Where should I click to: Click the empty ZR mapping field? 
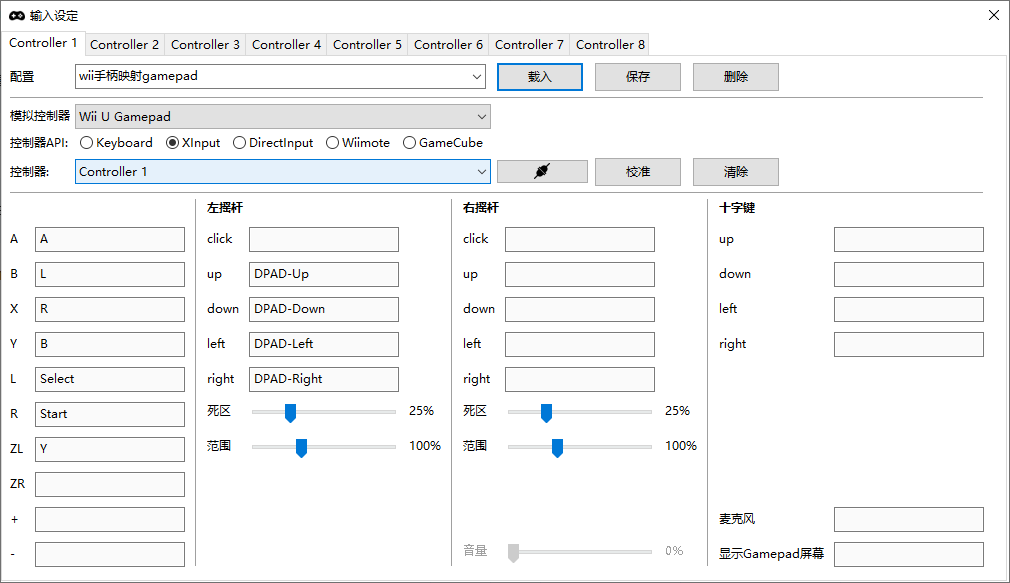coord(110,484)
